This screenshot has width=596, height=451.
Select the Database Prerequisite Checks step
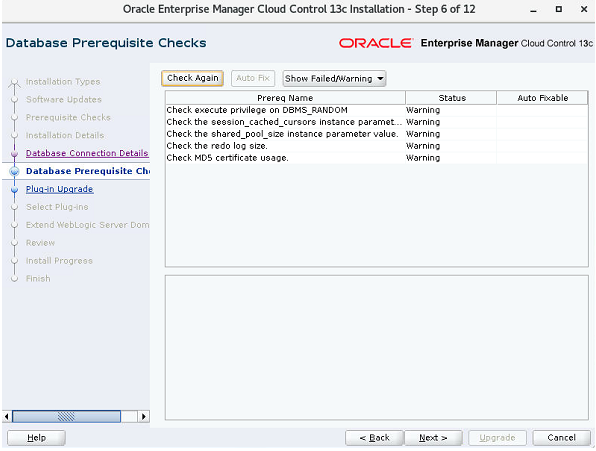(88, 171)
